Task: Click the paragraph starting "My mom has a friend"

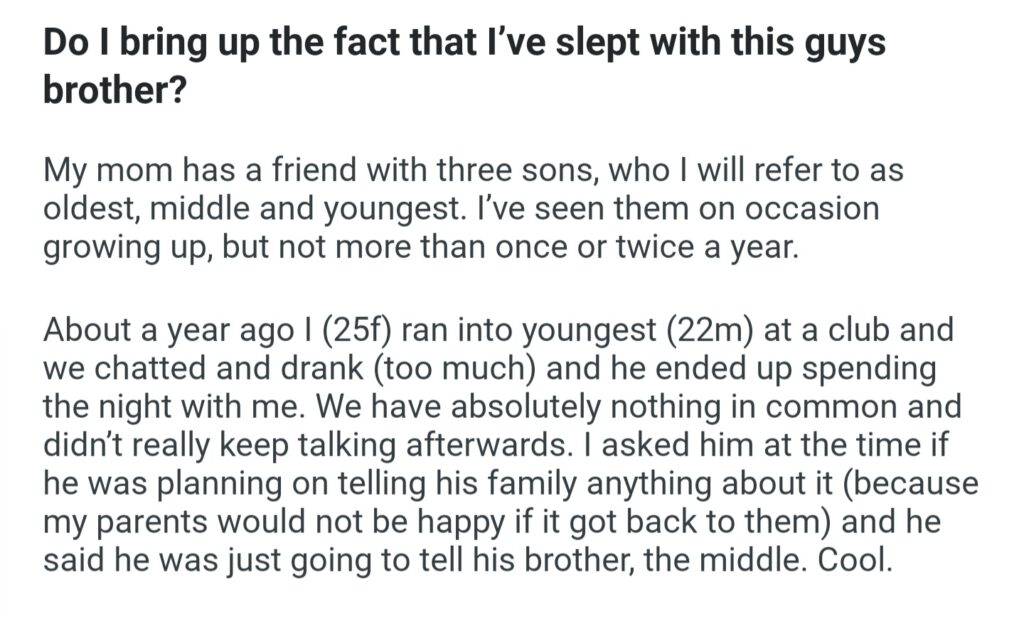Action: point(472,209)
